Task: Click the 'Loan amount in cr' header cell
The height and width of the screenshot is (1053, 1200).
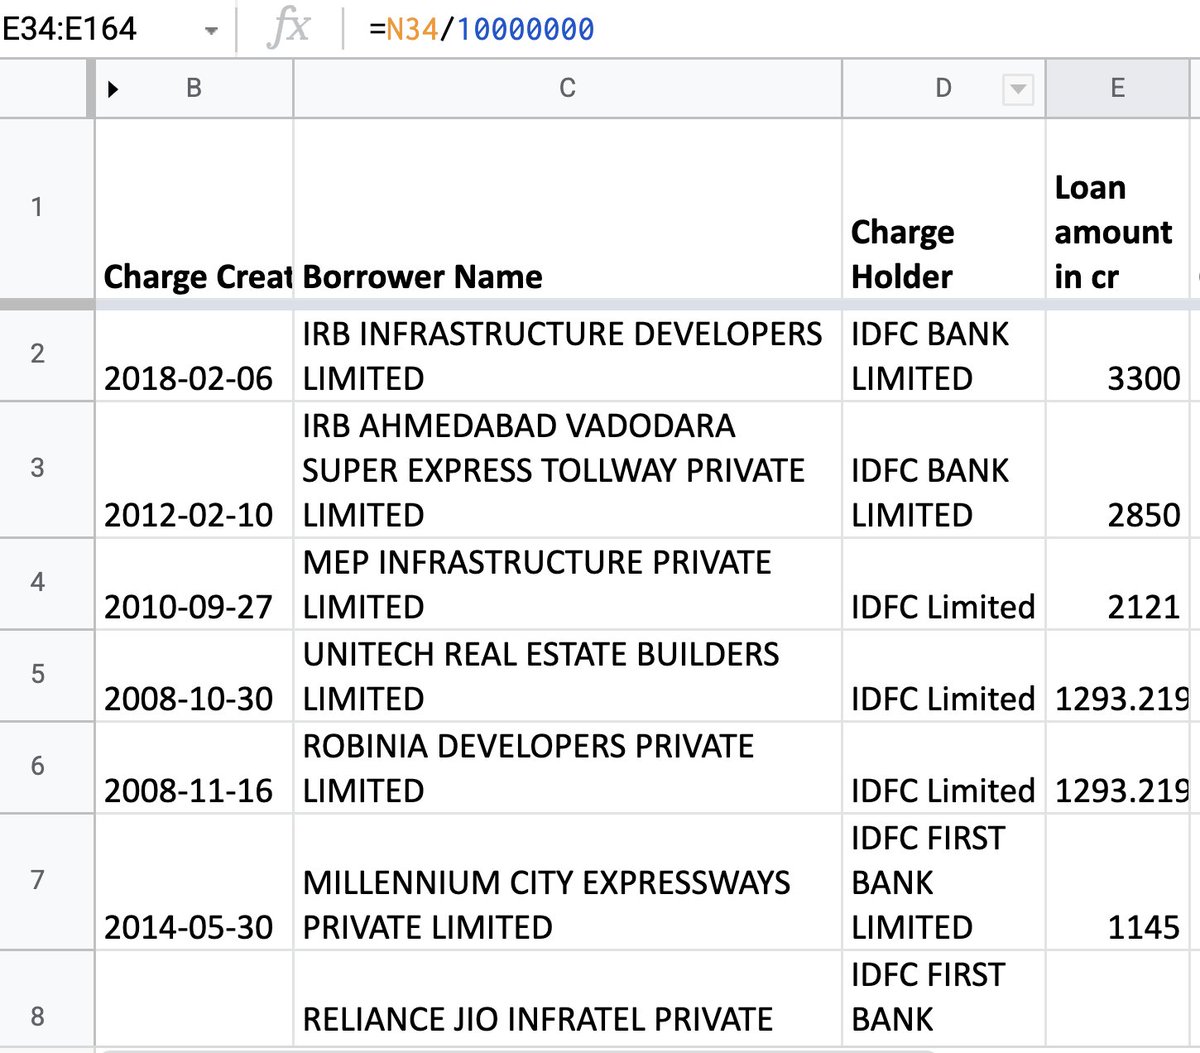Action: (x=1118, y=208)
